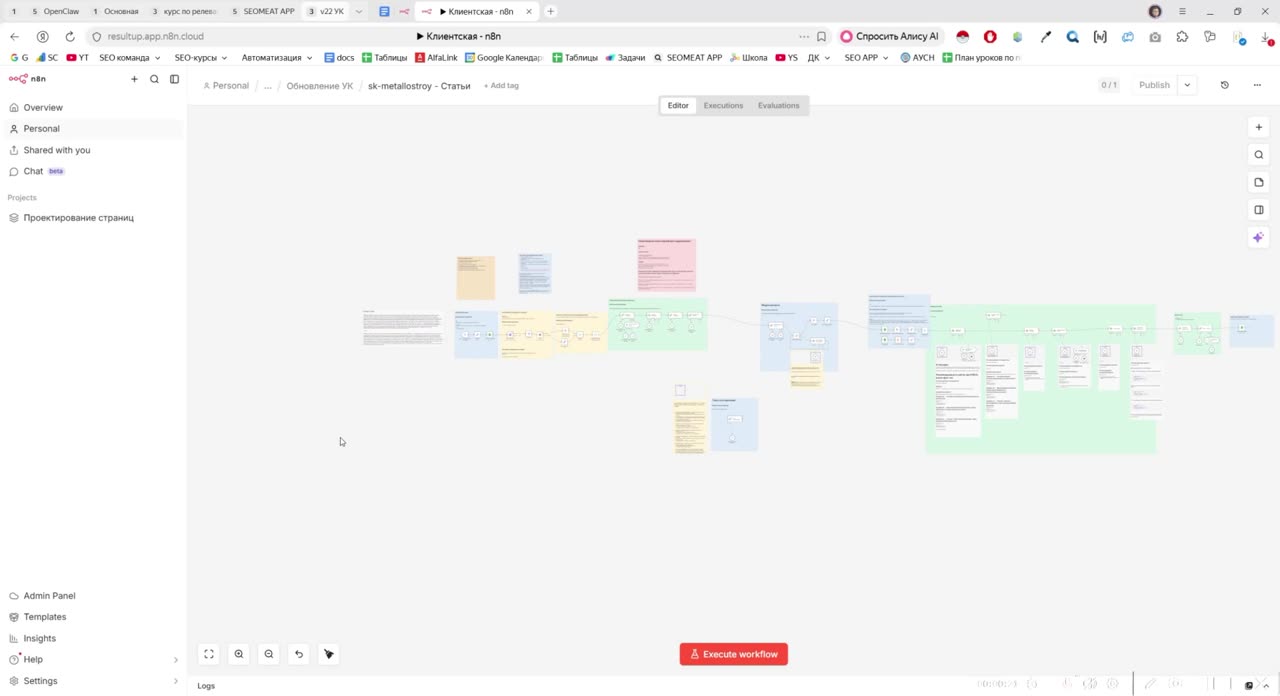Open the workflow three-dot actions menu
Image resolution: width=1280 pixels, height=696 pixels.
click(1257, 85)
